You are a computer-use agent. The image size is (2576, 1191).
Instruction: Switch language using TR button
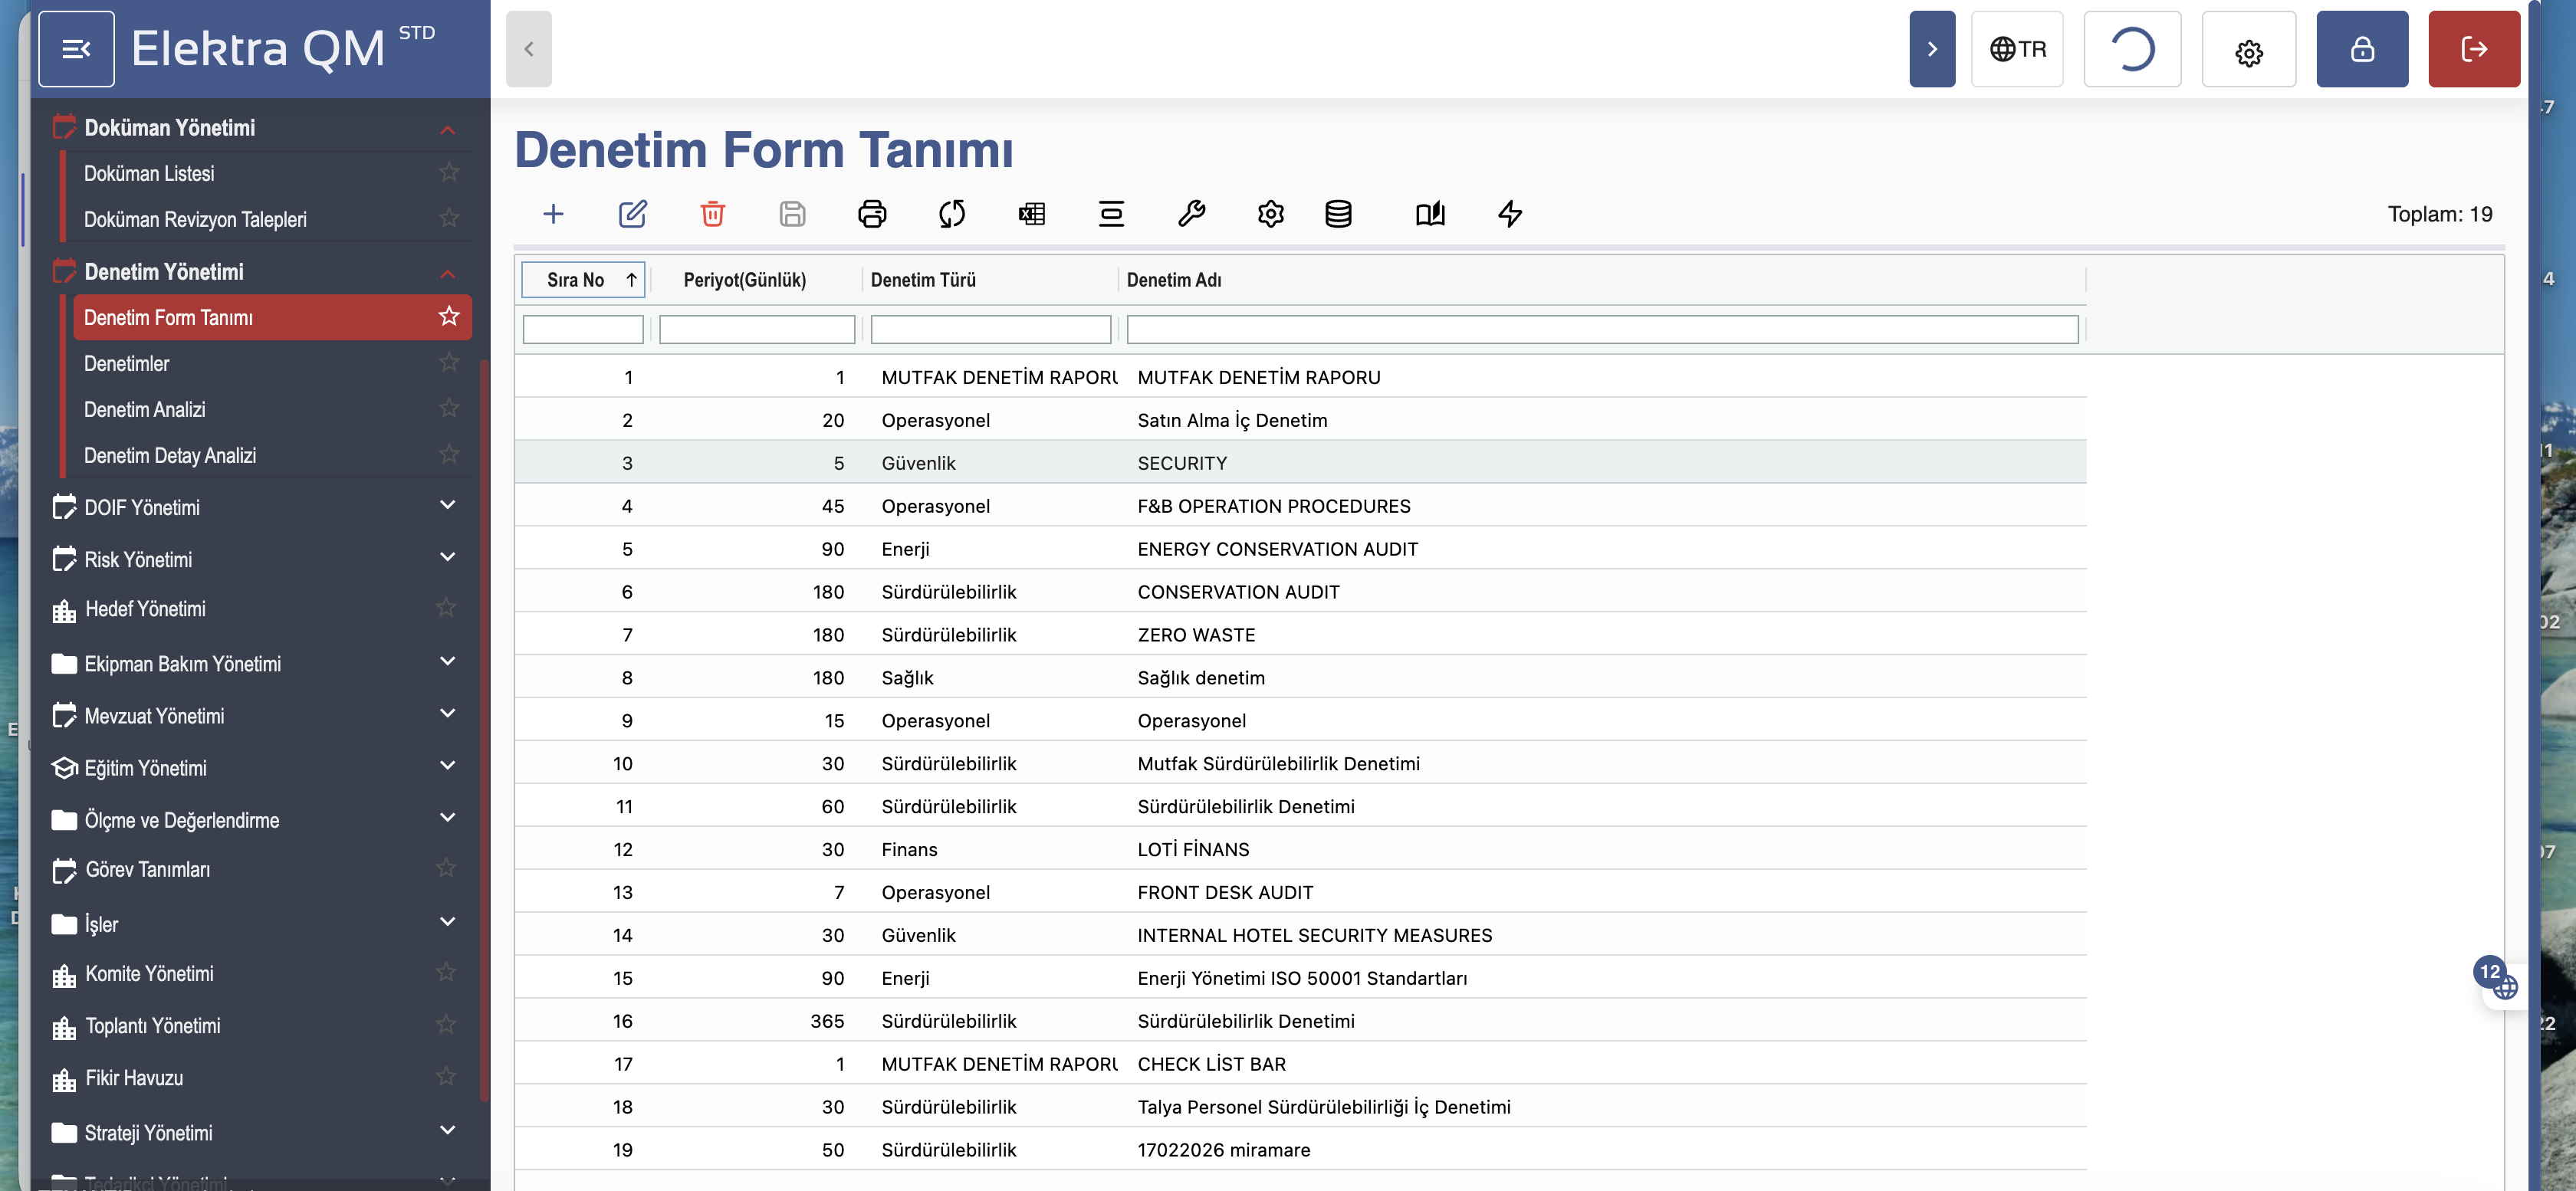coord(2016,49)
